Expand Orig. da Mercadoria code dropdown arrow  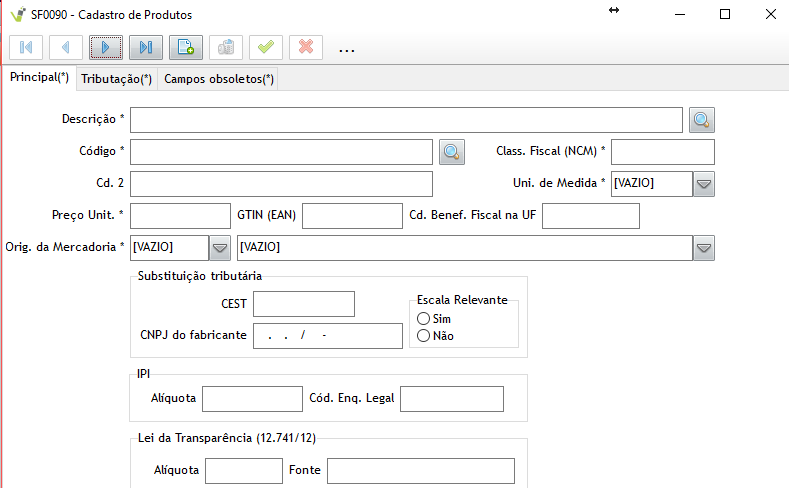tap(220, 248)
